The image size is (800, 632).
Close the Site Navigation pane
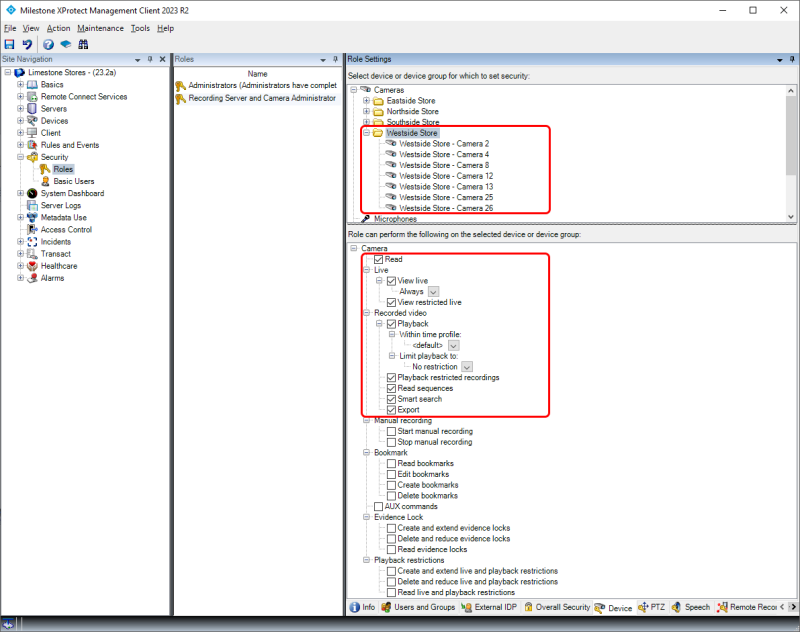point(162,59)
